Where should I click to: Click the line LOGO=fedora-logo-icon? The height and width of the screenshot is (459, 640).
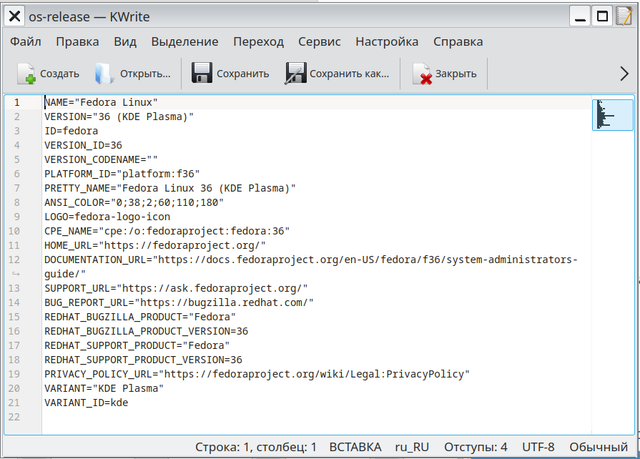(x=107, y=217)
